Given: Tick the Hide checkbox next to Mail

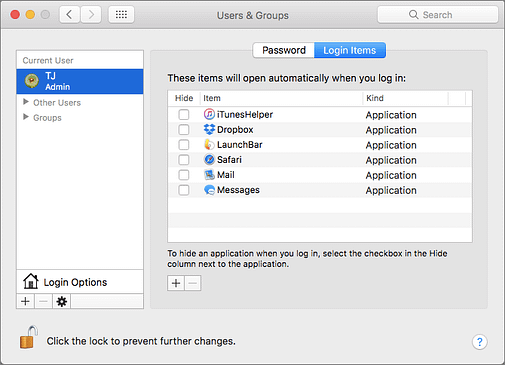Looking at the screenshot, I should tap(184, 175).
